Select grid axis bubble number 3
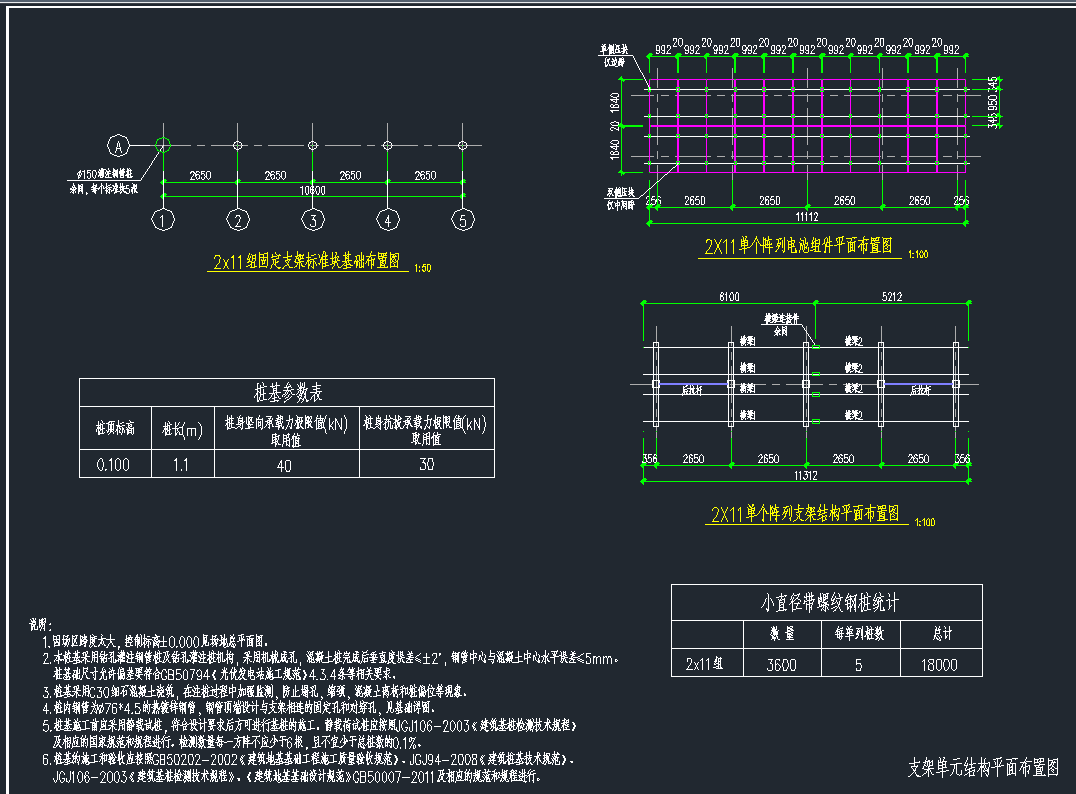1076x794 pixels. click(x=313, y=219)
